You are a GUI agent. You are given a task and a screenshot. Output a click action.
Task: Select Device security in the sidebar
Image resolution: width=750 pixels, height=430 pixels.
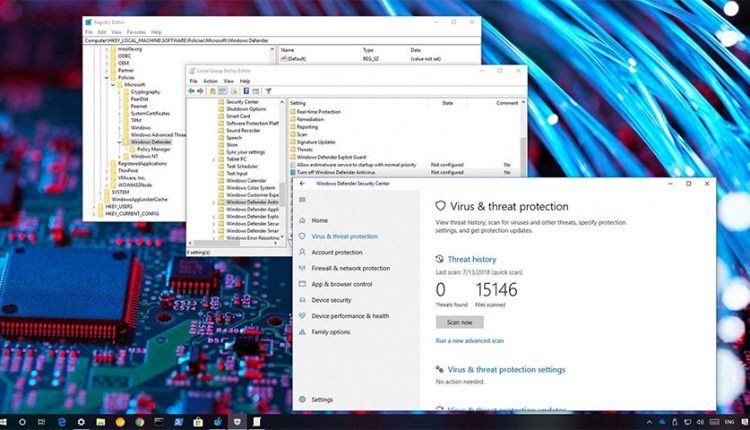(x=331, y=300)
